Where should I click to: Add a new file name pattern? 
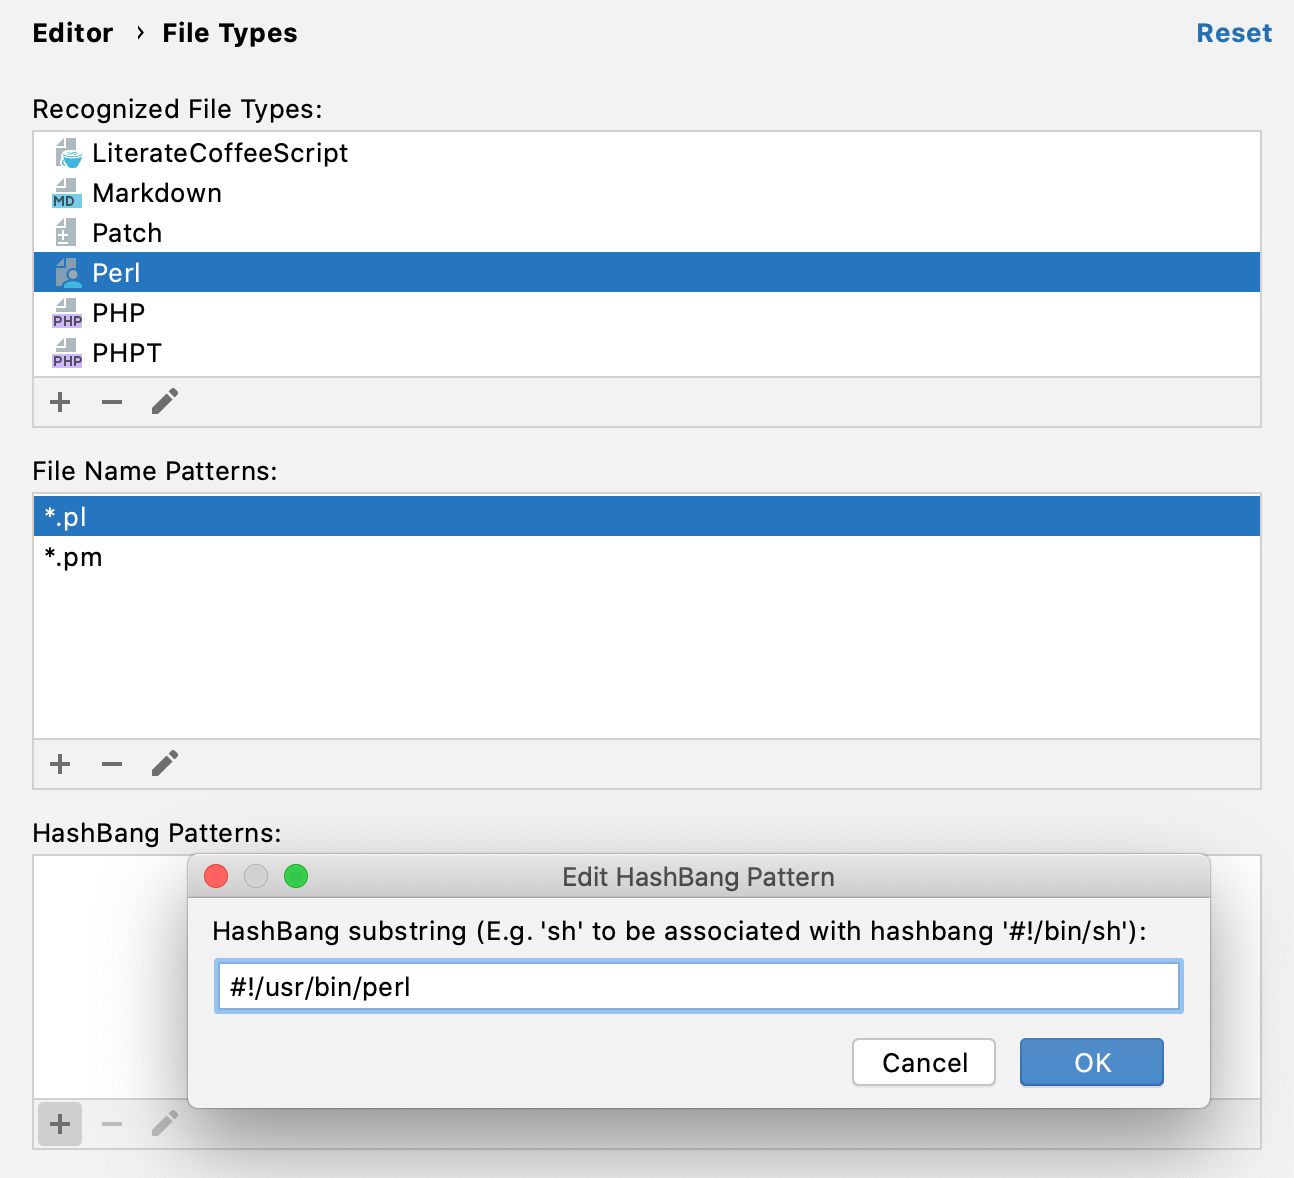(x=60, y=764)
